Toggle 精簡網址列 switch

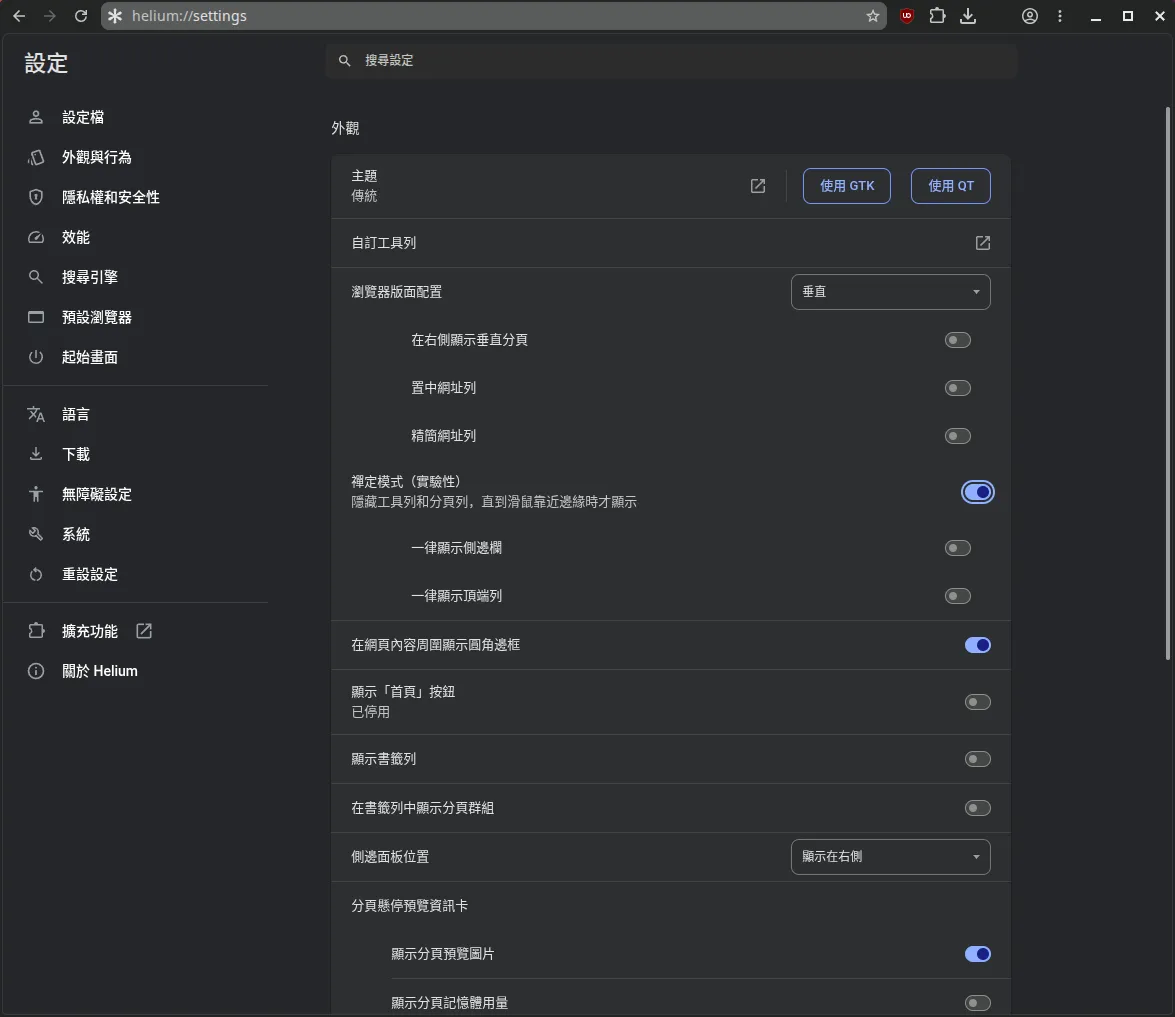[x=958, y=436]
